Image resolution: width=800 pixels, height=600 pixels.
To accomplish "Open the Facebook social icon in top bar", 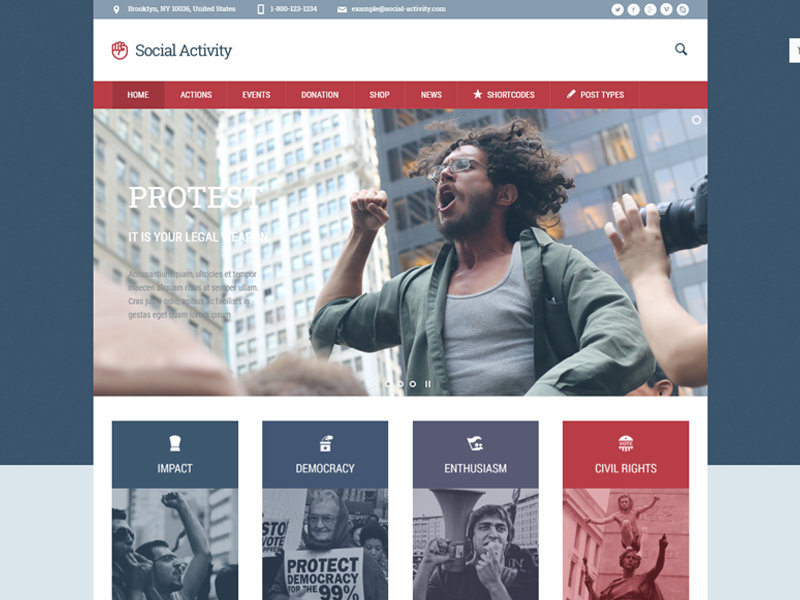I will [x=634, y=10].
